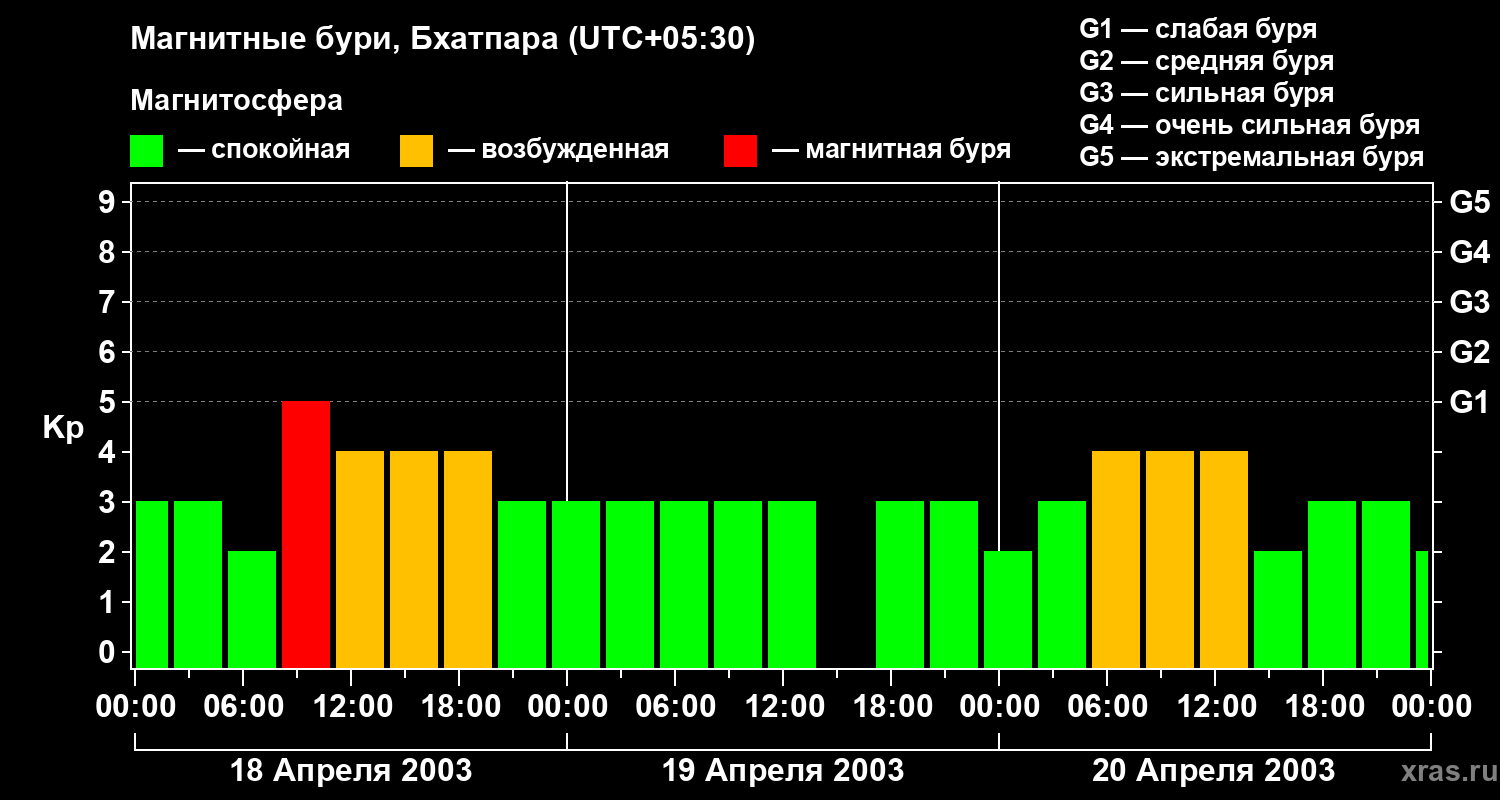Select the first orange bar on 20 April
Viewport: 1500px width, 800px height.
[x=1116, y=559]
